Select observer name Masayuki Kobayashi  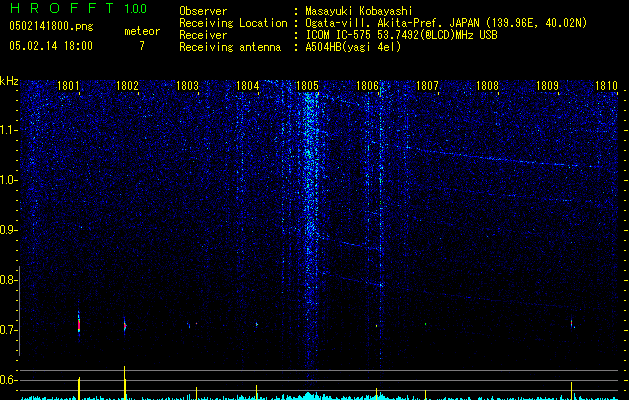point(359,11)
